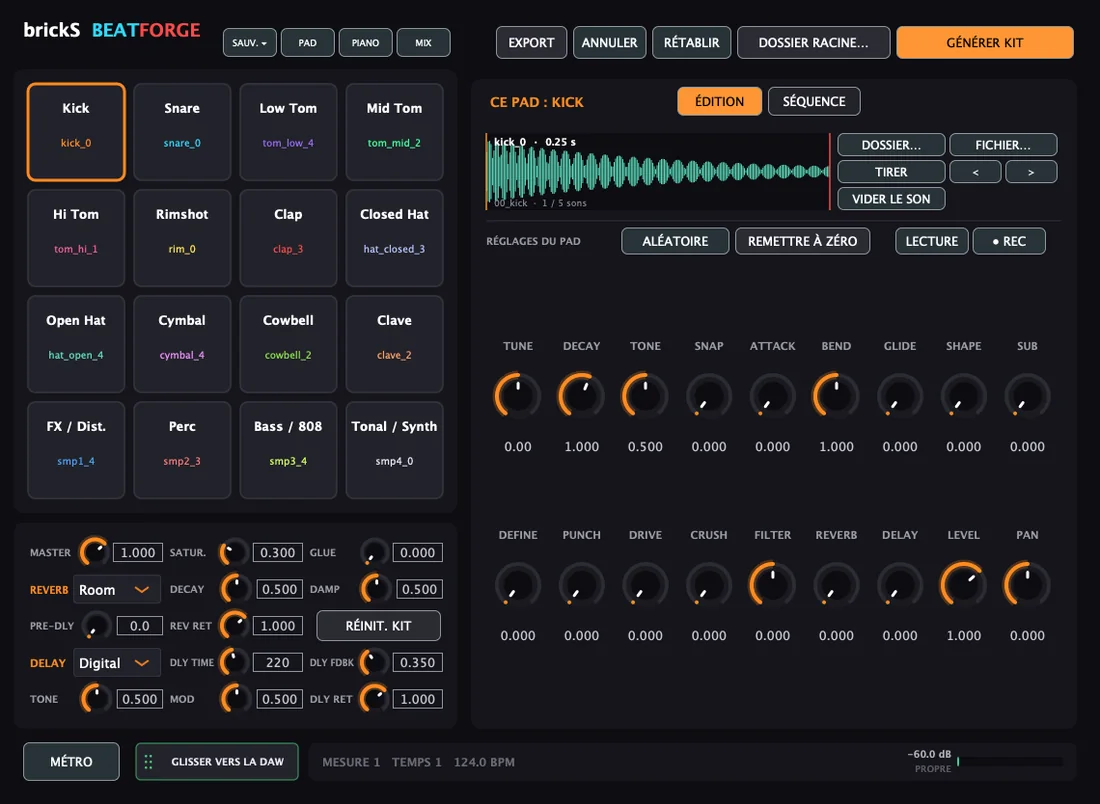This screenshot has width=1100, height=804.
Task: Click the GLUE knob
Action: click(375, 552)
